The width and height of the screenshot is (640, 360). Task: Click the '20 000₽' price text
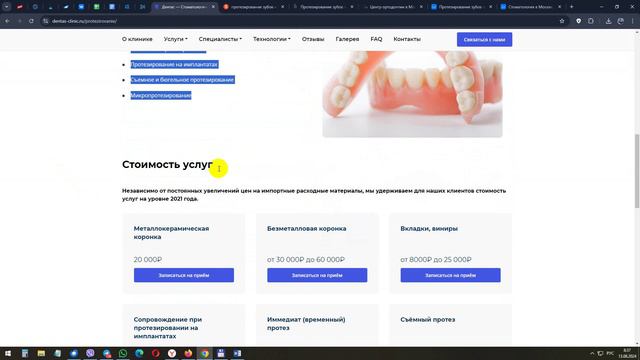coord(148,260)
